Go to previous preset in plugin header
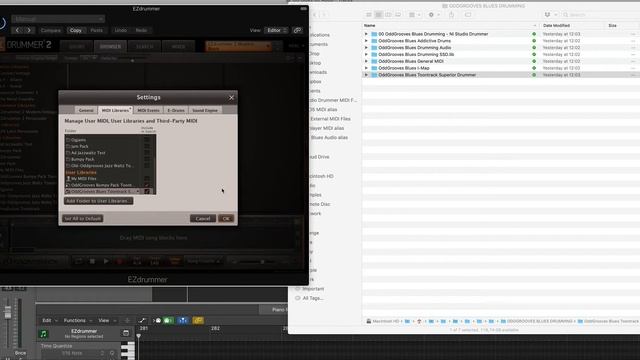 (17, 30)
